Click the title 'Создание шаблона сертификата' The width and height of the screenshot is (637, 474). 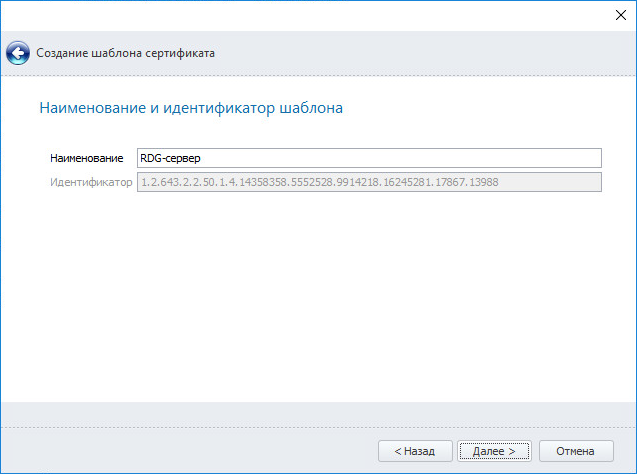(125, 53)
